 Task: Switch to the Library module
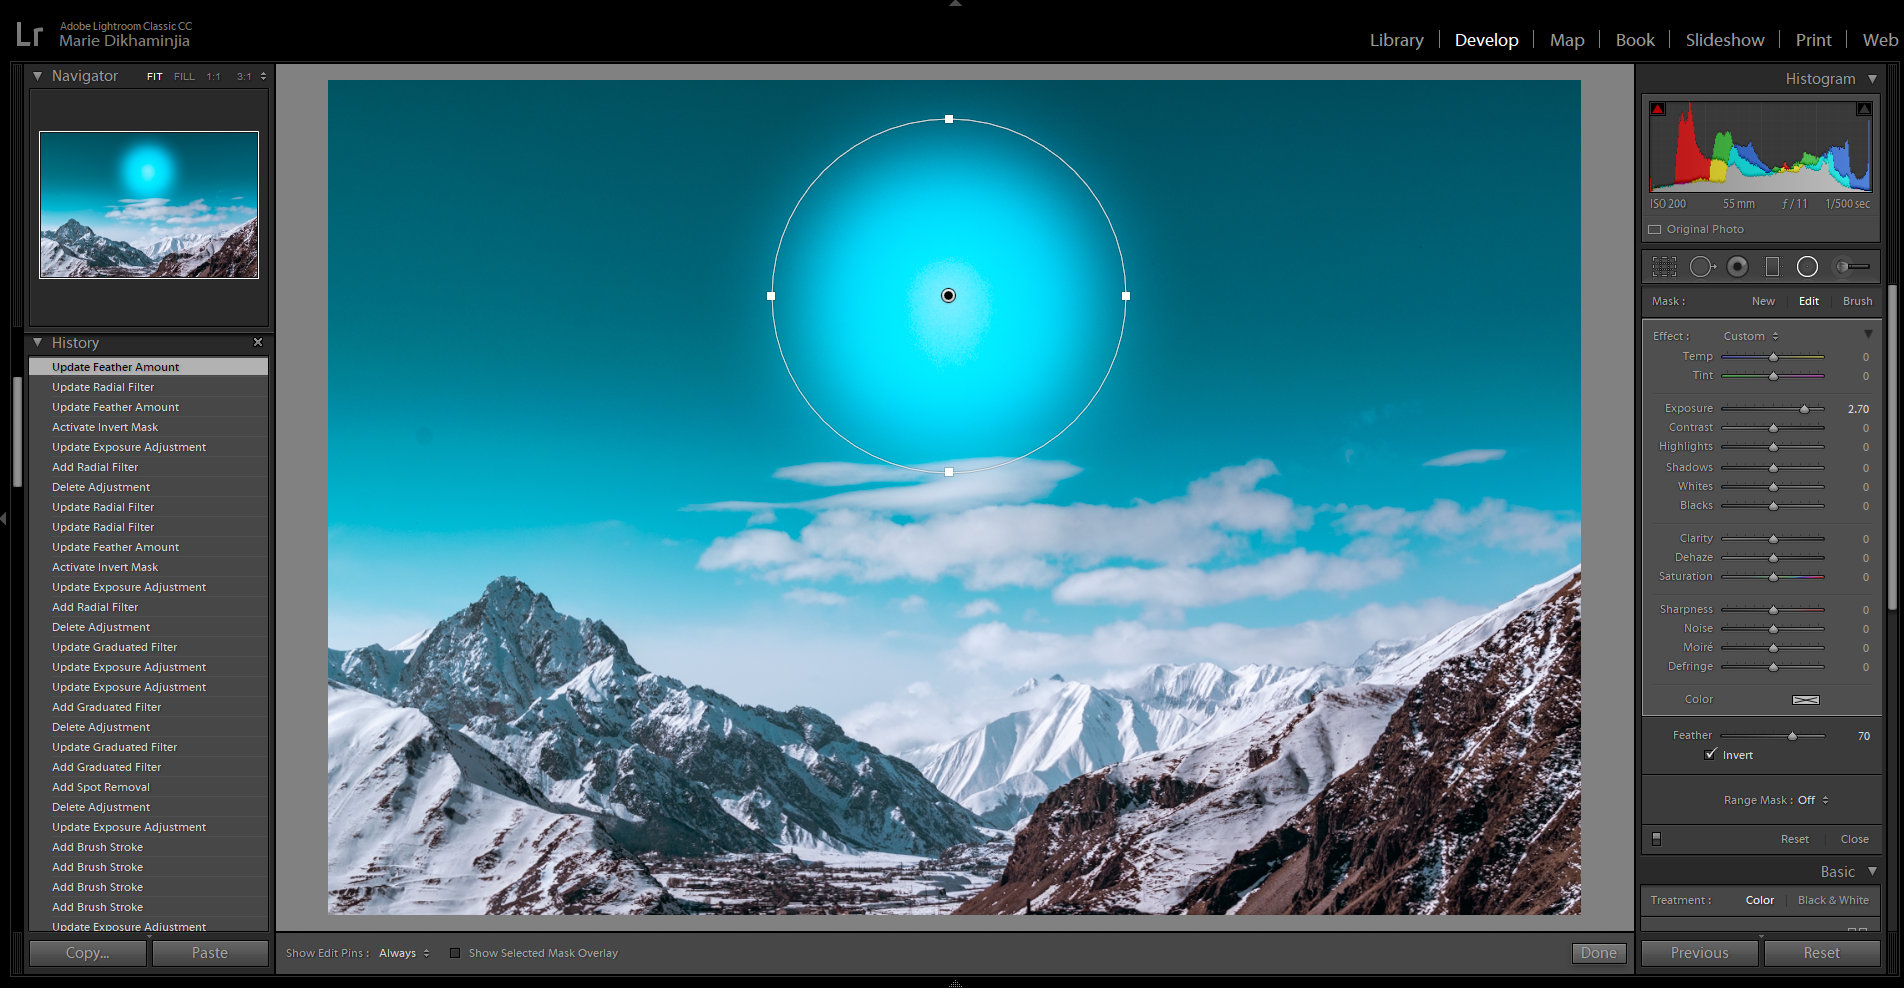coord(1396,40)
